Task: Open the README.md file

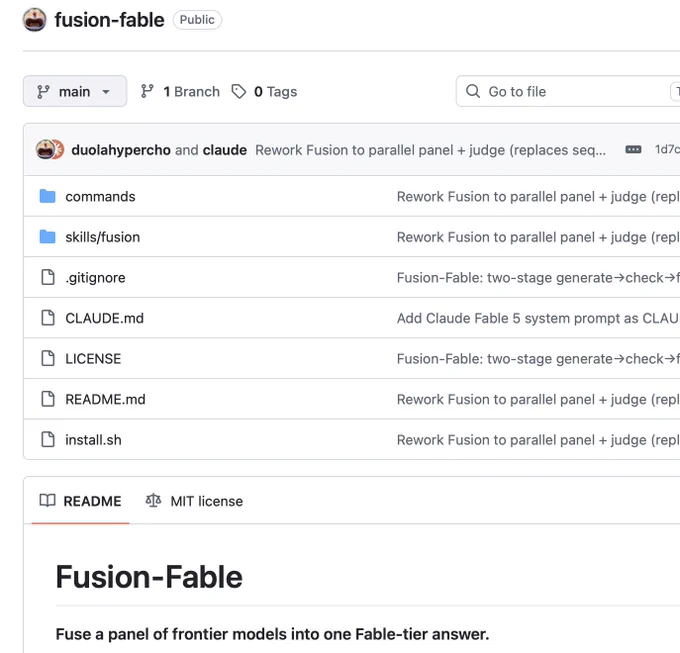Action: (x=105, y=399)
